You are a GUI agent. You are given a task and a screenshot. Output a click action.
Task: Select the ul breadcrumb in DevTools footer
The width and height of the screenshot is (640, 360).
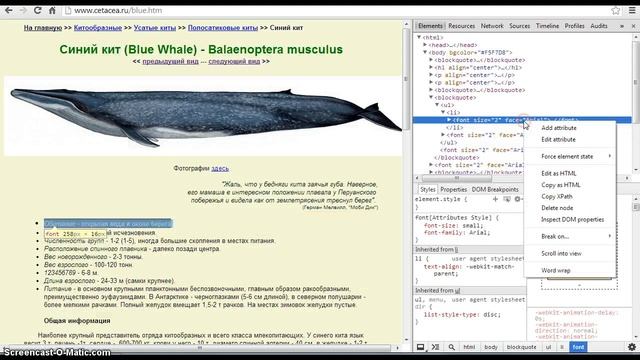[x=548, y=347]
